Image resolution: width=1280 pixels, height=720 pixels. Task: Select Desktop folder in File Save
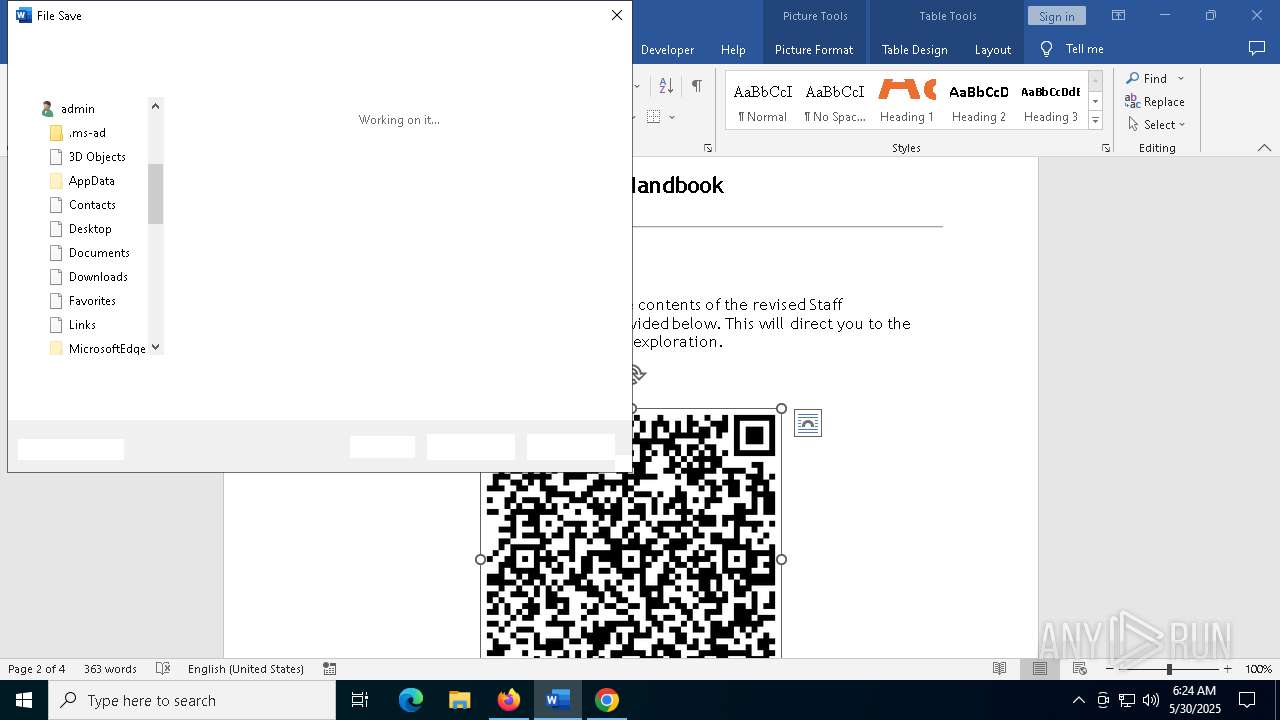pyautogui.click(x=90, y=229)
